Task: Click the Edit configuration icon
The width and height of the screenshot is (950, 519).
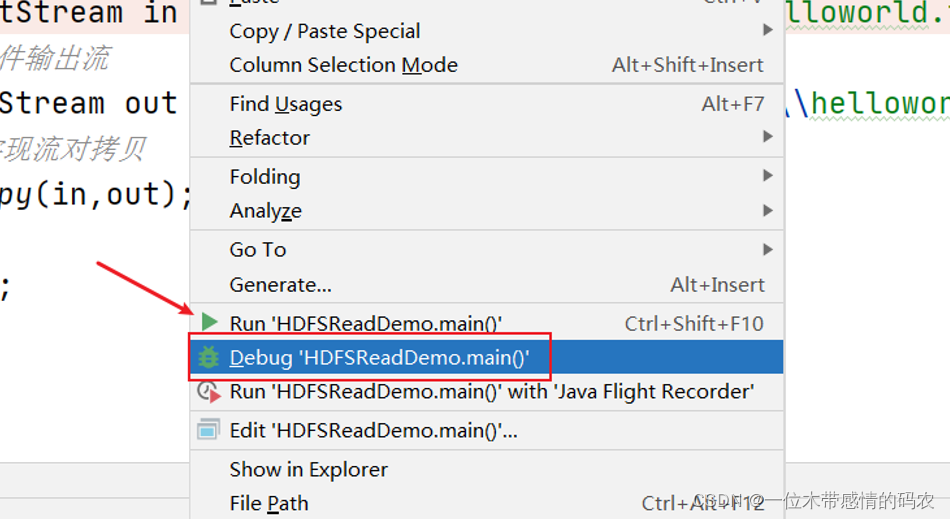Action: 209,431
